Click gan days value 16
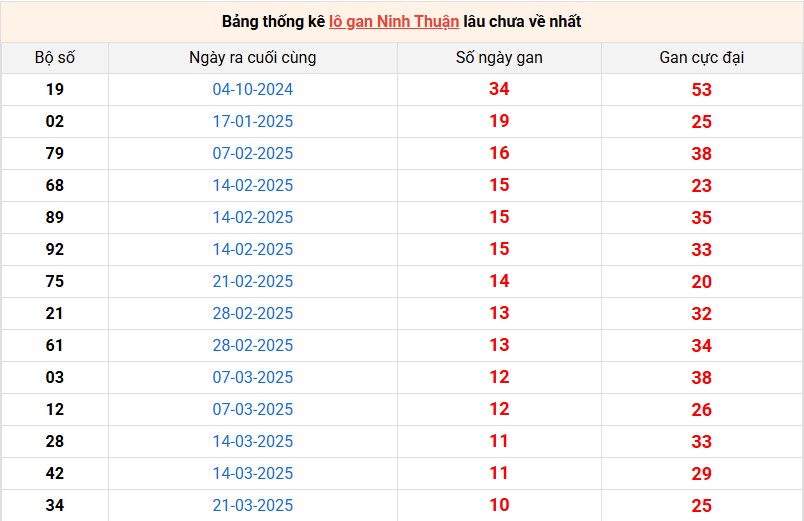This screenshot has width=804, height=521. pyautogui.click(x=499, y=153)
